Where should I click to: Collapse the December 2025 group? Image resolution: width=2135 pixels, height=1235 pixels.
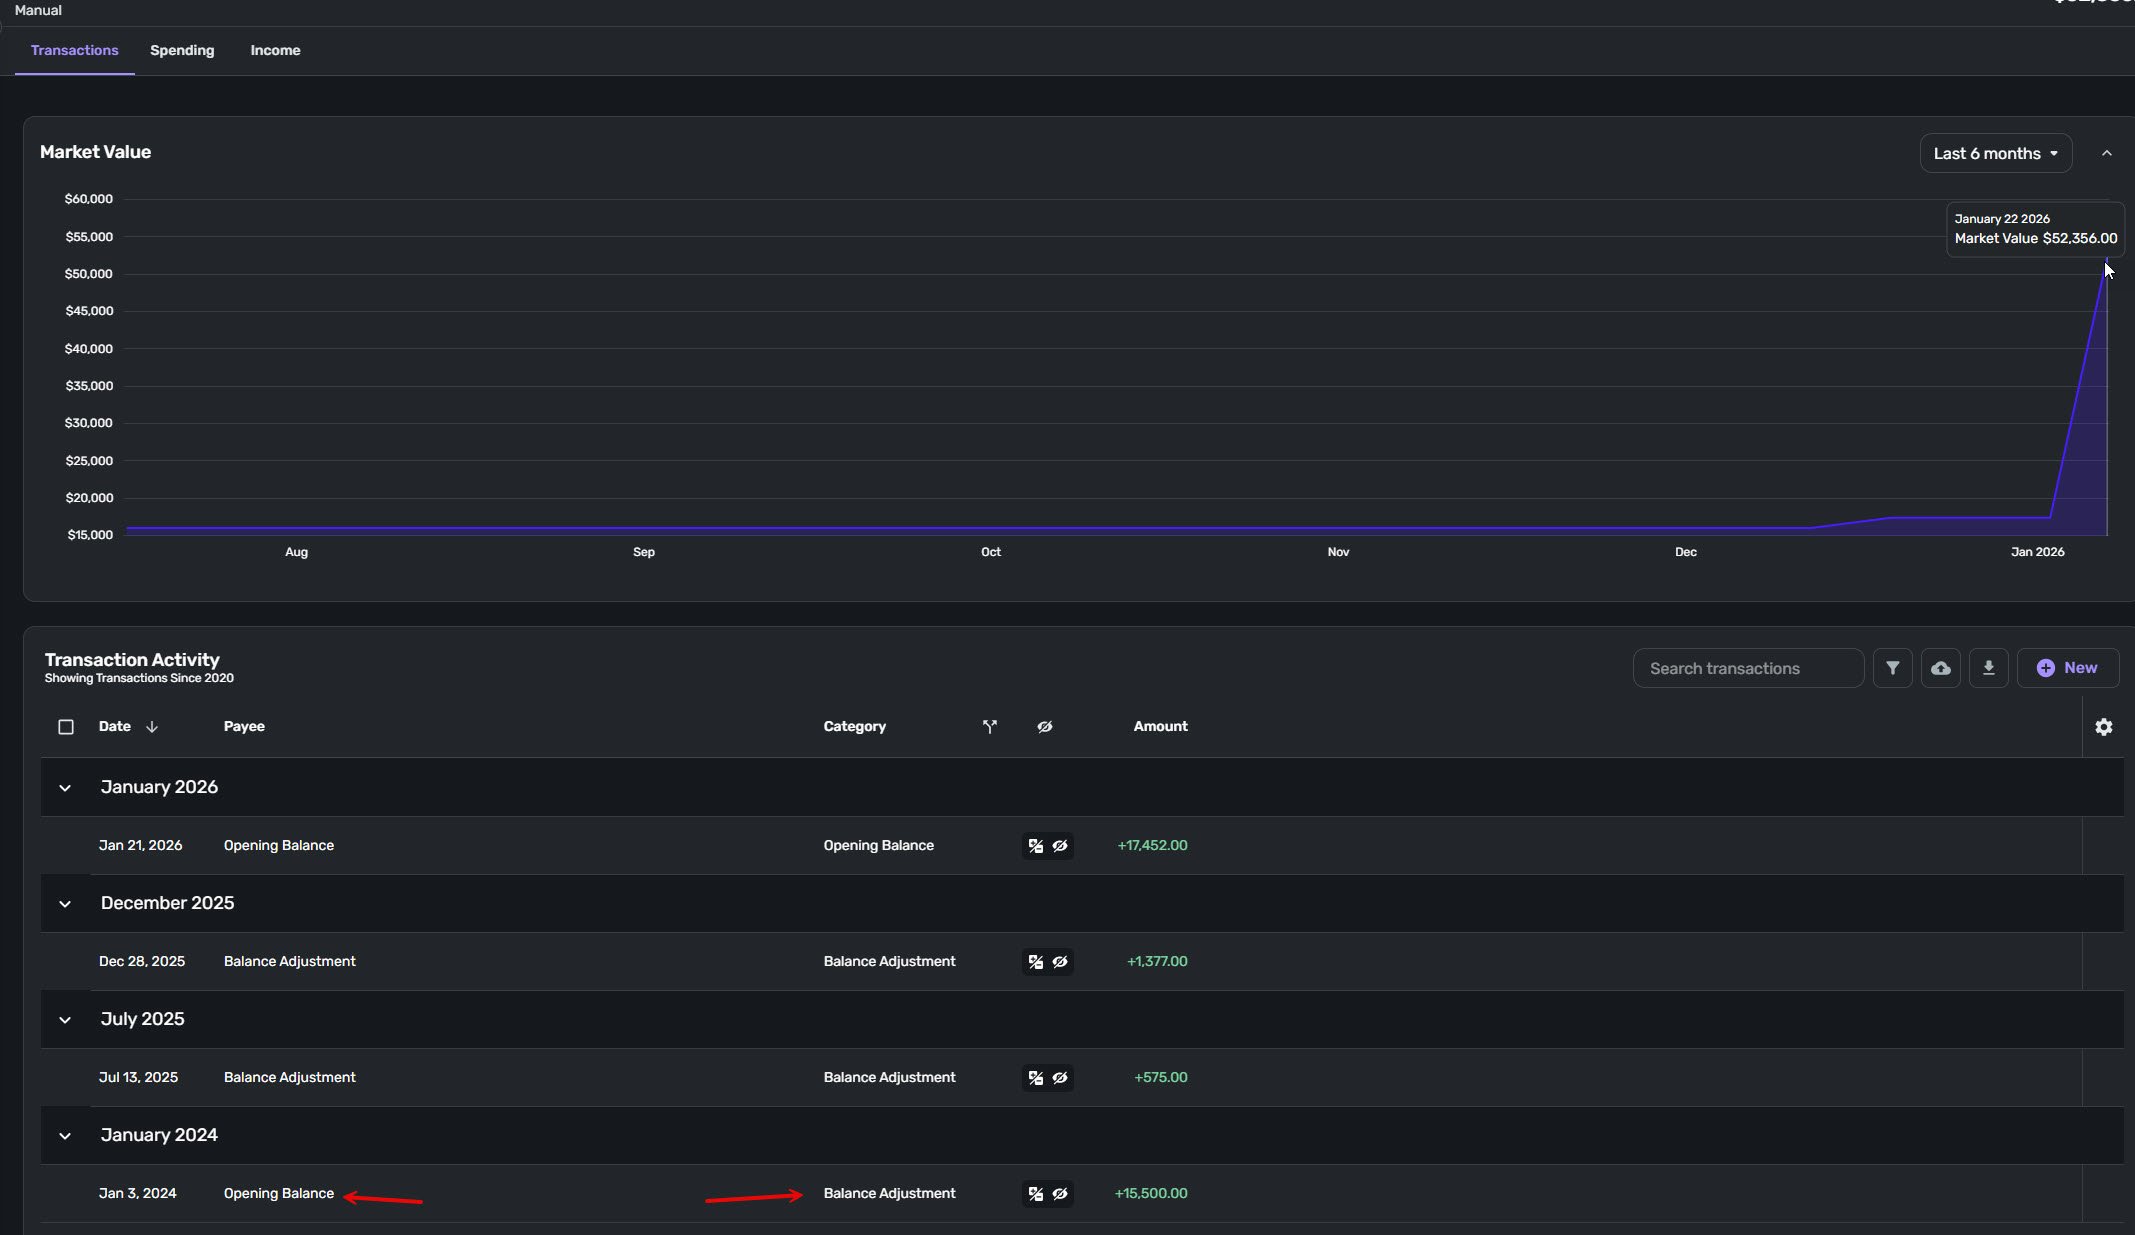(65, 904)
